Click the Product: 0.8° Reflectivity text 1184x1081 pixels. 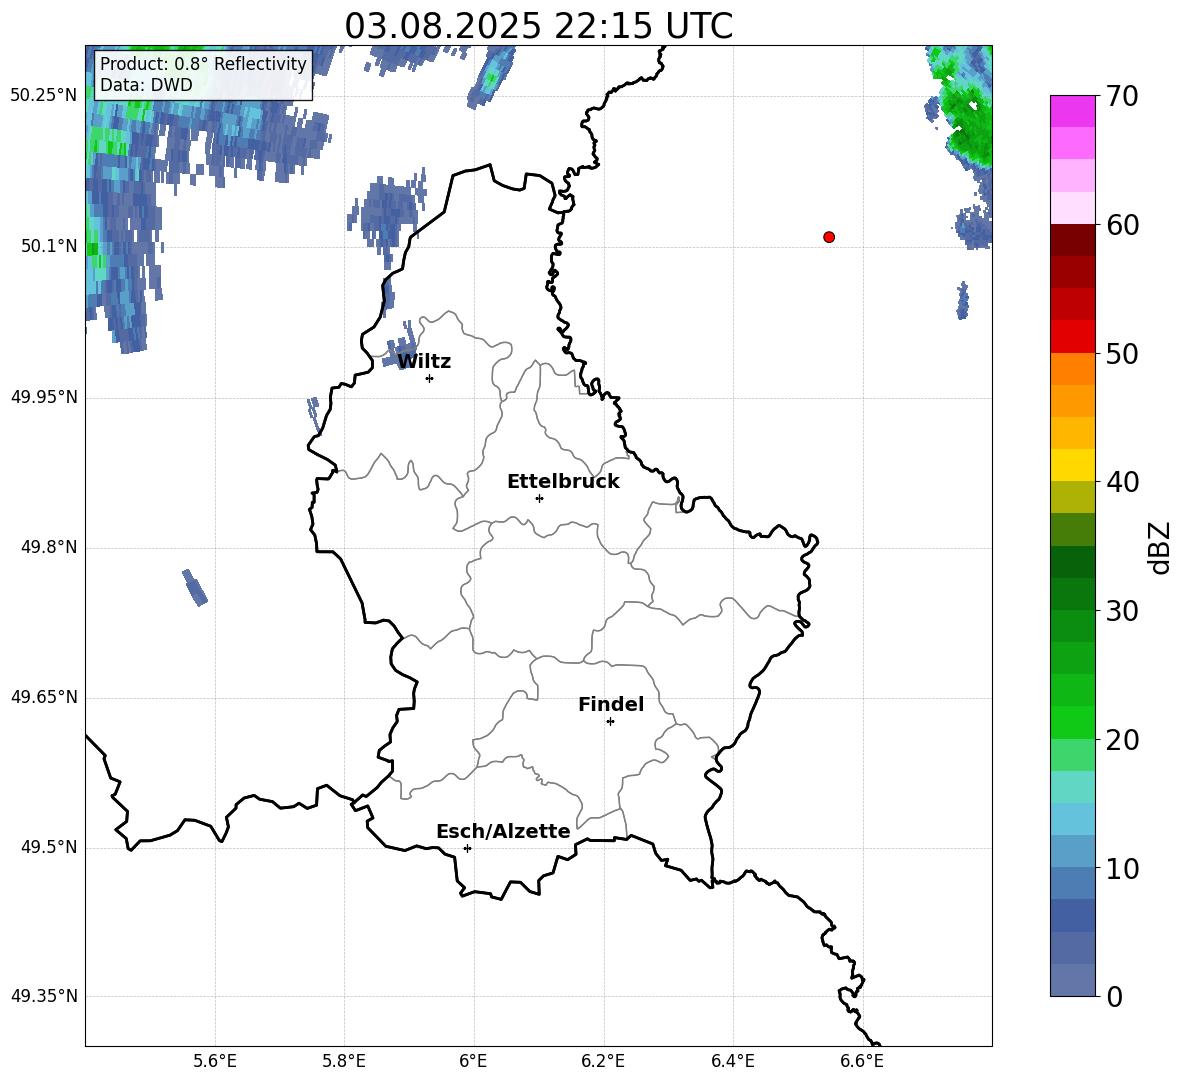click(203, 63)
